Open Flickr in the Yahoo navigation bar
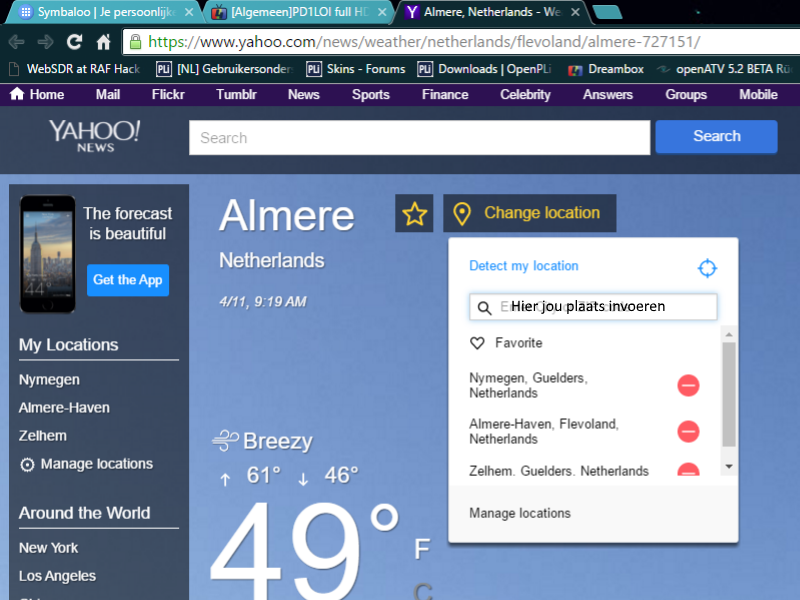 point(168,94)
